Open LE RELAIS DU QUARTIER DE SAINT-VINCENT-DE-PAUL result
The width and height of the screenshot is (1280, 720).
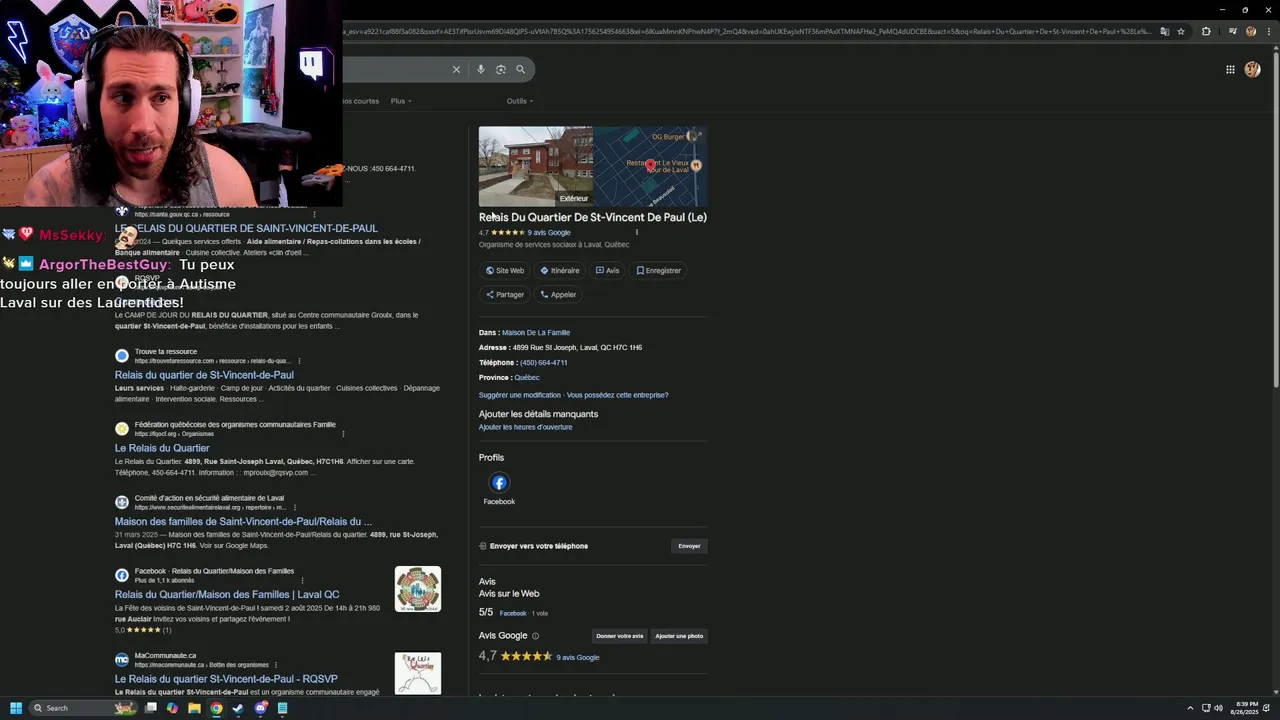pyautogui.click(x=246, y=229)
